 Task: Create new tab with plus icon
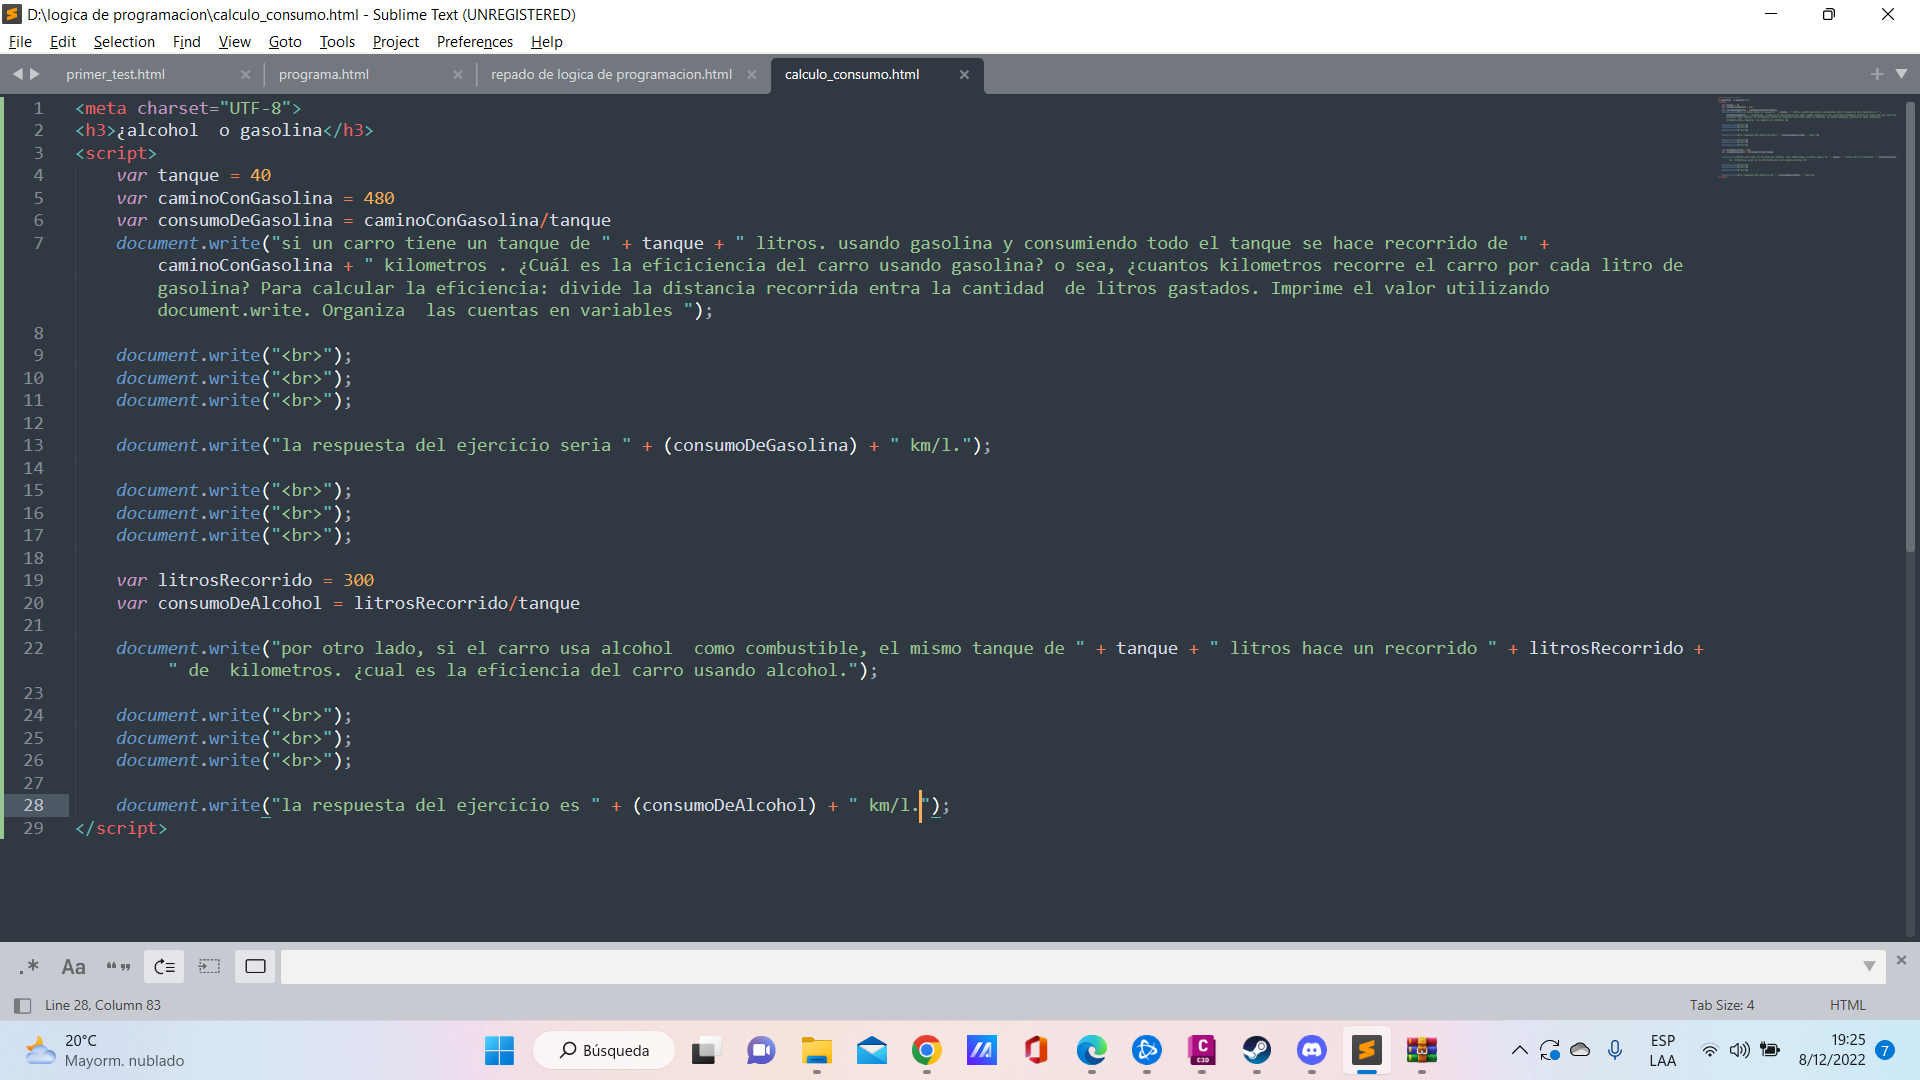click(x=1876, y=74)
